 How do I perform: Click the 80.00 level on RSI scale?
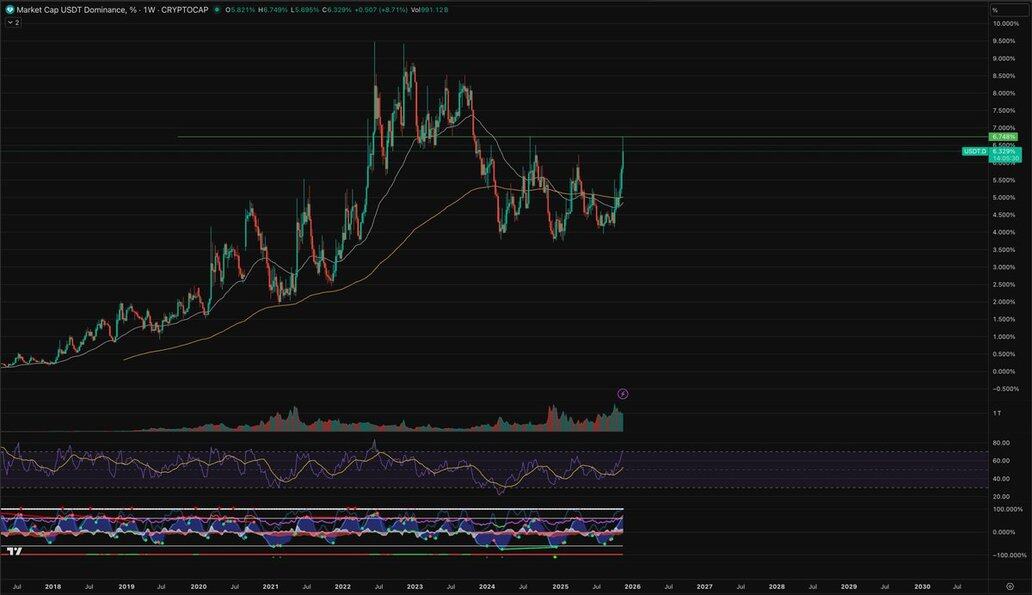pyautogui.click(x=1000, y=442)
